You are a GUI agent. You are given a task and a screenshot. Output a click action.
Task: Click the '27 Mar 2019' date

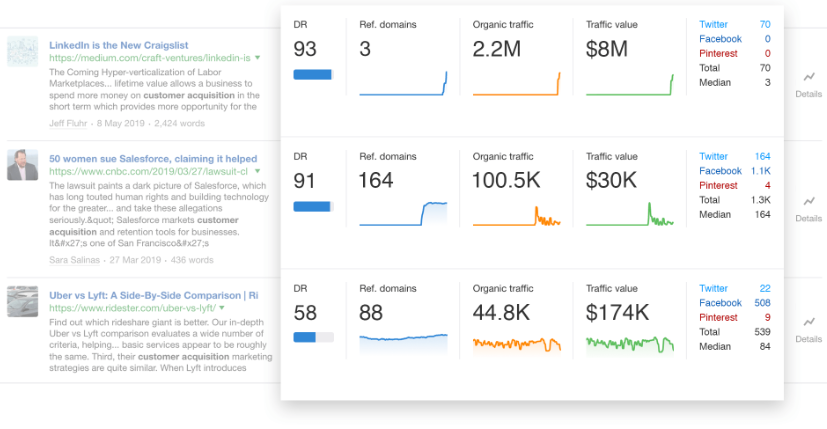[135, 260]
